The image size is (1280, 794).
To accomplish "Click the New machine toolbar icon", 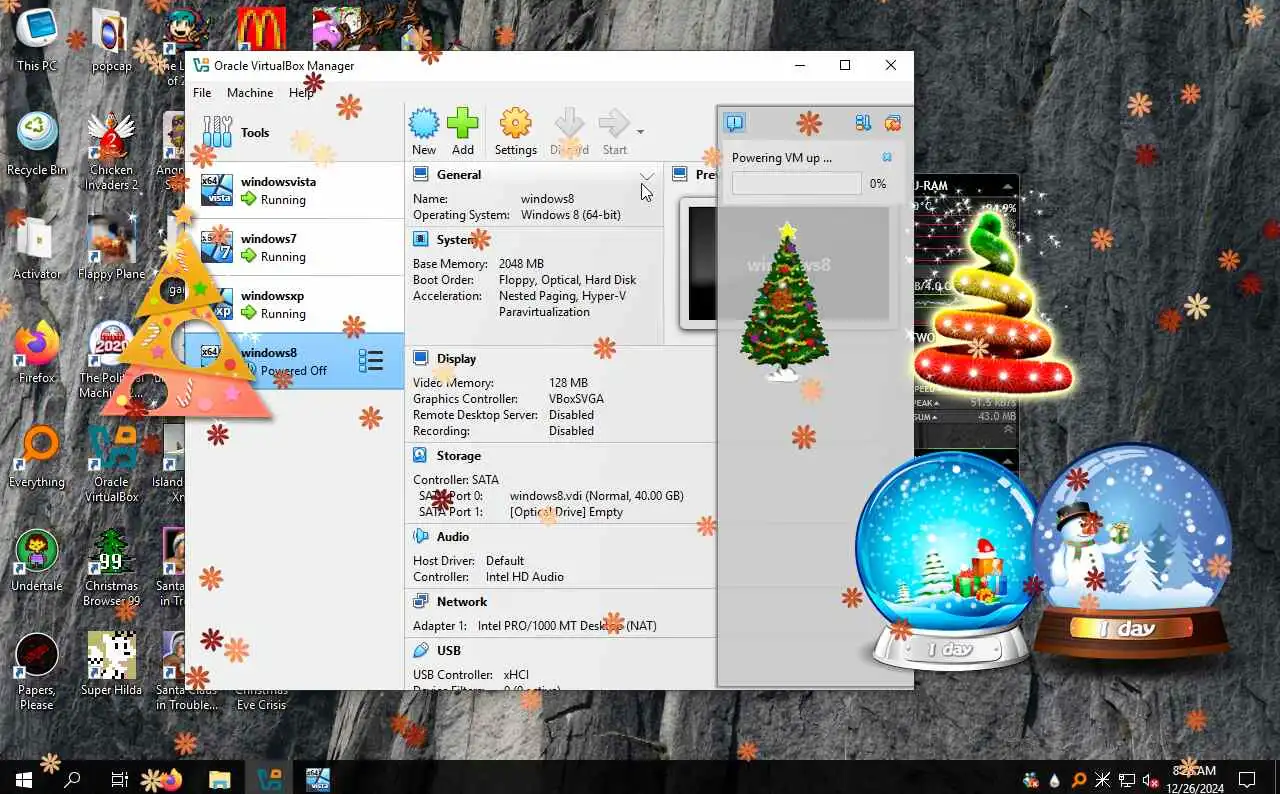I will [424, 132].
